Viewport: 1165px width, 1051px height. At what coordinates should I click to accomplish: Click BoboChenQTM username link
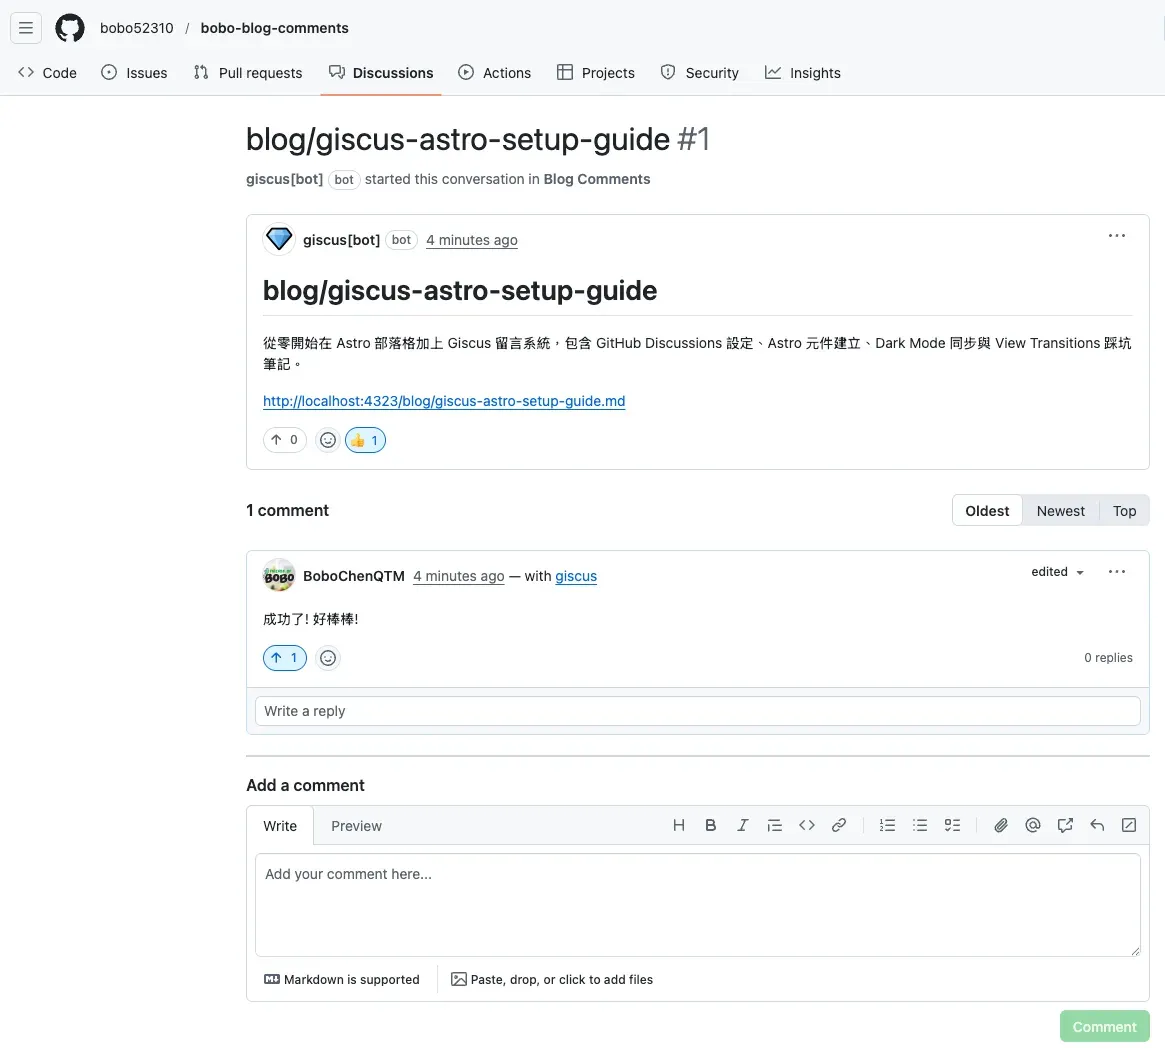pos(354,576)
